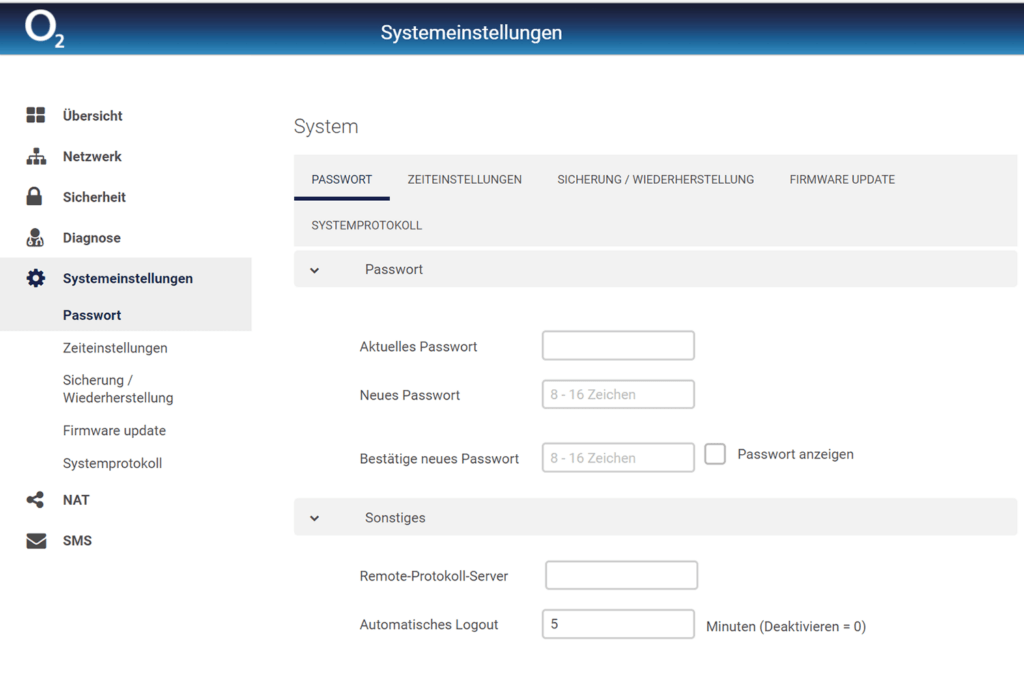Click the Netzwerk hierarchy icon
The width and height of the screenshot is (1024, 683).
point(36,157)
